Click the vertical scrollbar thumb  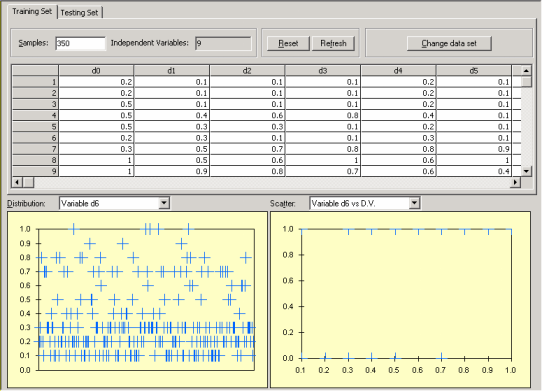526,82
